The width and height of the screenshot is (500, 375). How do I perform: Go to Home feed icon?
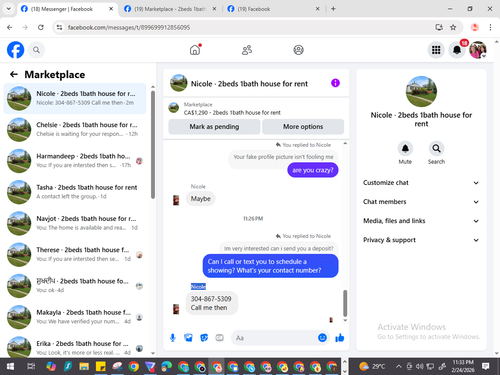point(195,50)
